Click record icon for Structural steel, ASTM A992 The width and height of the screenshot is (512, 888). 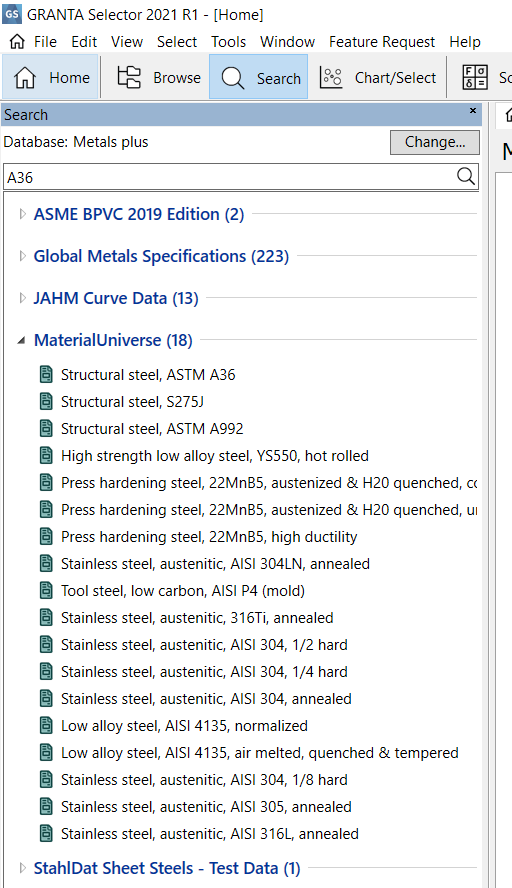pyautogui.click(x=46, y=429)
